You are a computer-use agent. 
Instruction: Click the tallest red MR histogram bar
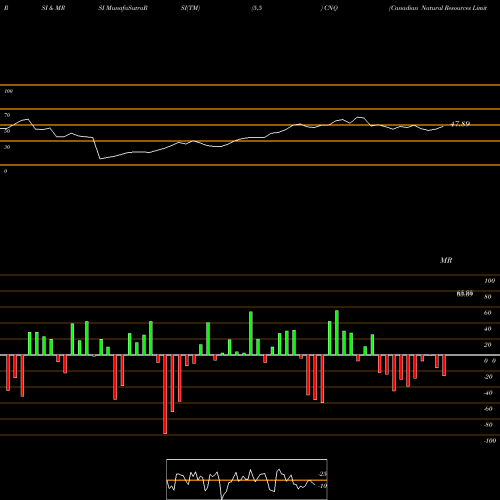[165, 394]
